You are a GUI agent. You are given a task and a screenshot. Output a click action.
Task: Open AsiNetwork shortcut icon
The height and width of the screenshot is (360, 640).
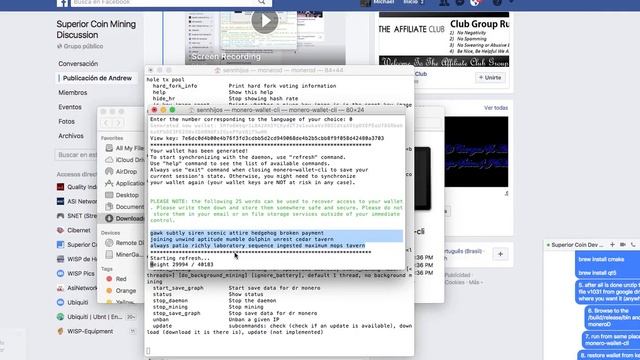pyautogui.click(x=60, y=288)
